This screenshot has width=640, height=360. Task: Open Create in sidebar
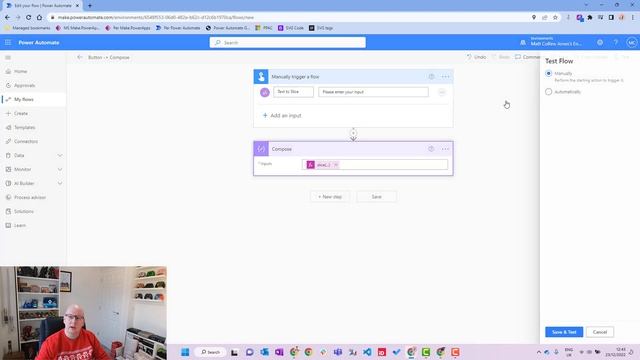[x=21, y=113]
